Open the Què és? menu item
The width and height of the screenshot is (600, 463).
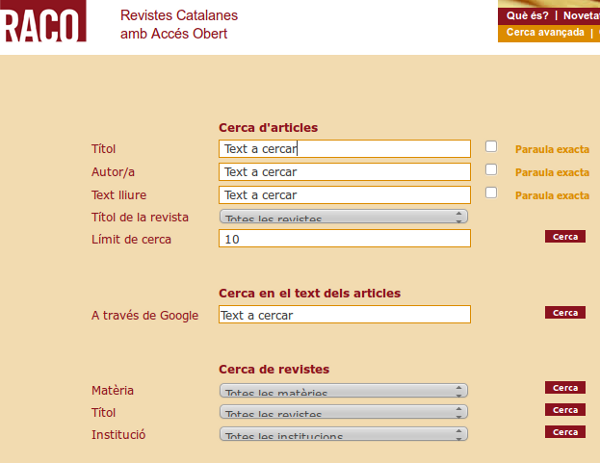click(x=527, y=16)
